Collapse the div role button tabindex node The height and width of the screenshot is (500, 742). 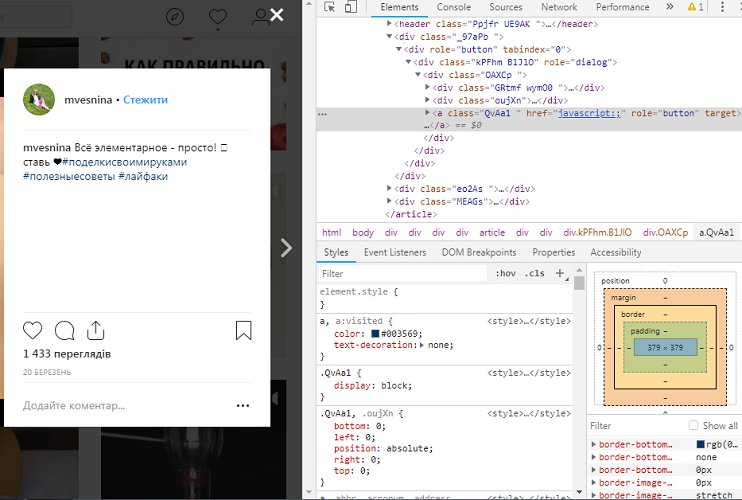click(x=398, y=49)
